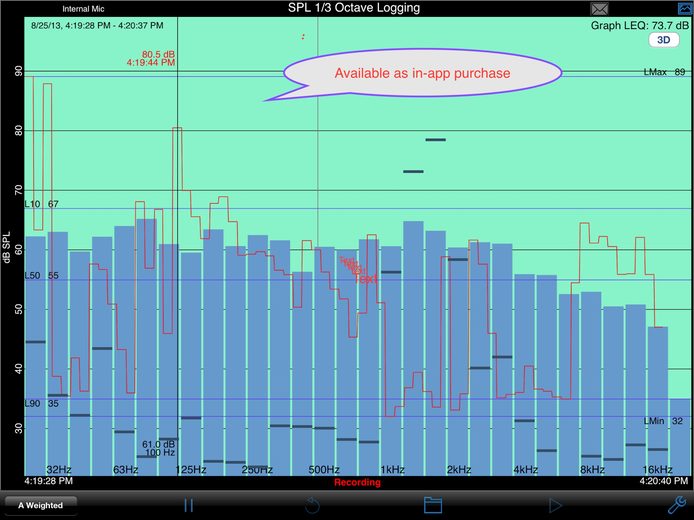
Task: Select the 250Hz band label
Action: (x=257, y=470)
